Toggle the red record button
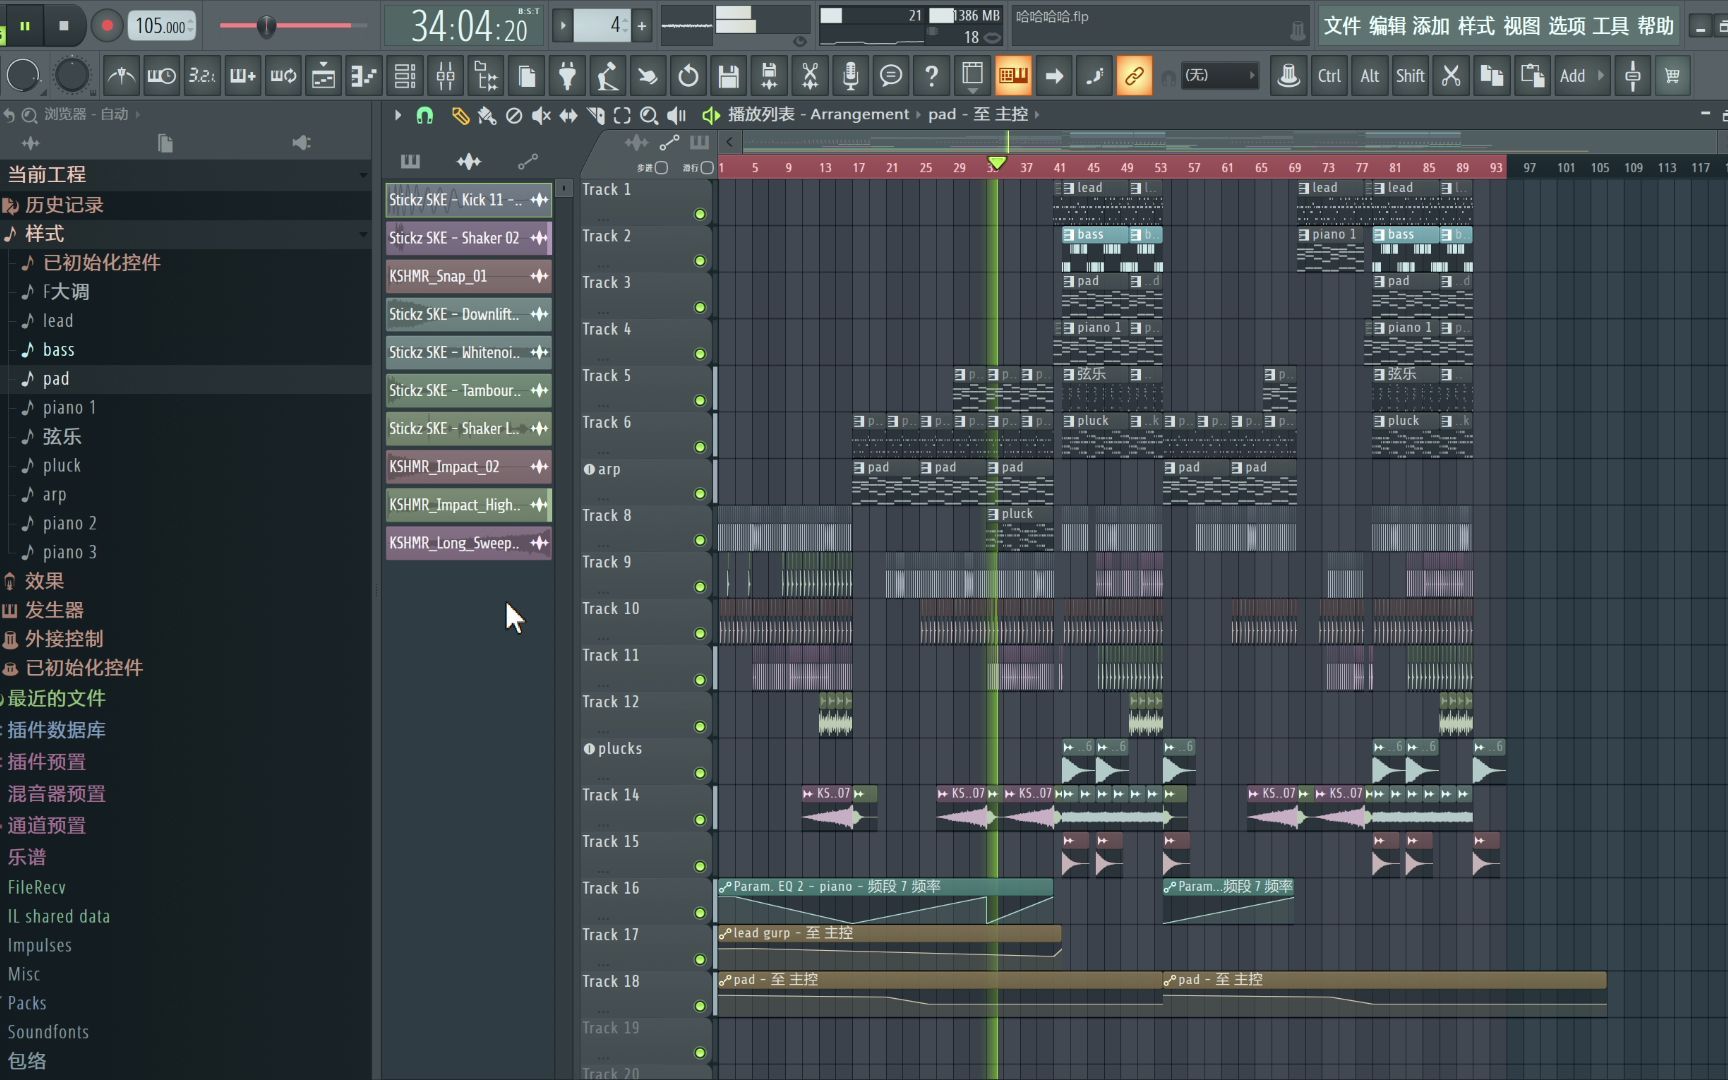This screenshot has width=1728, height=1080. coord(106,25)
